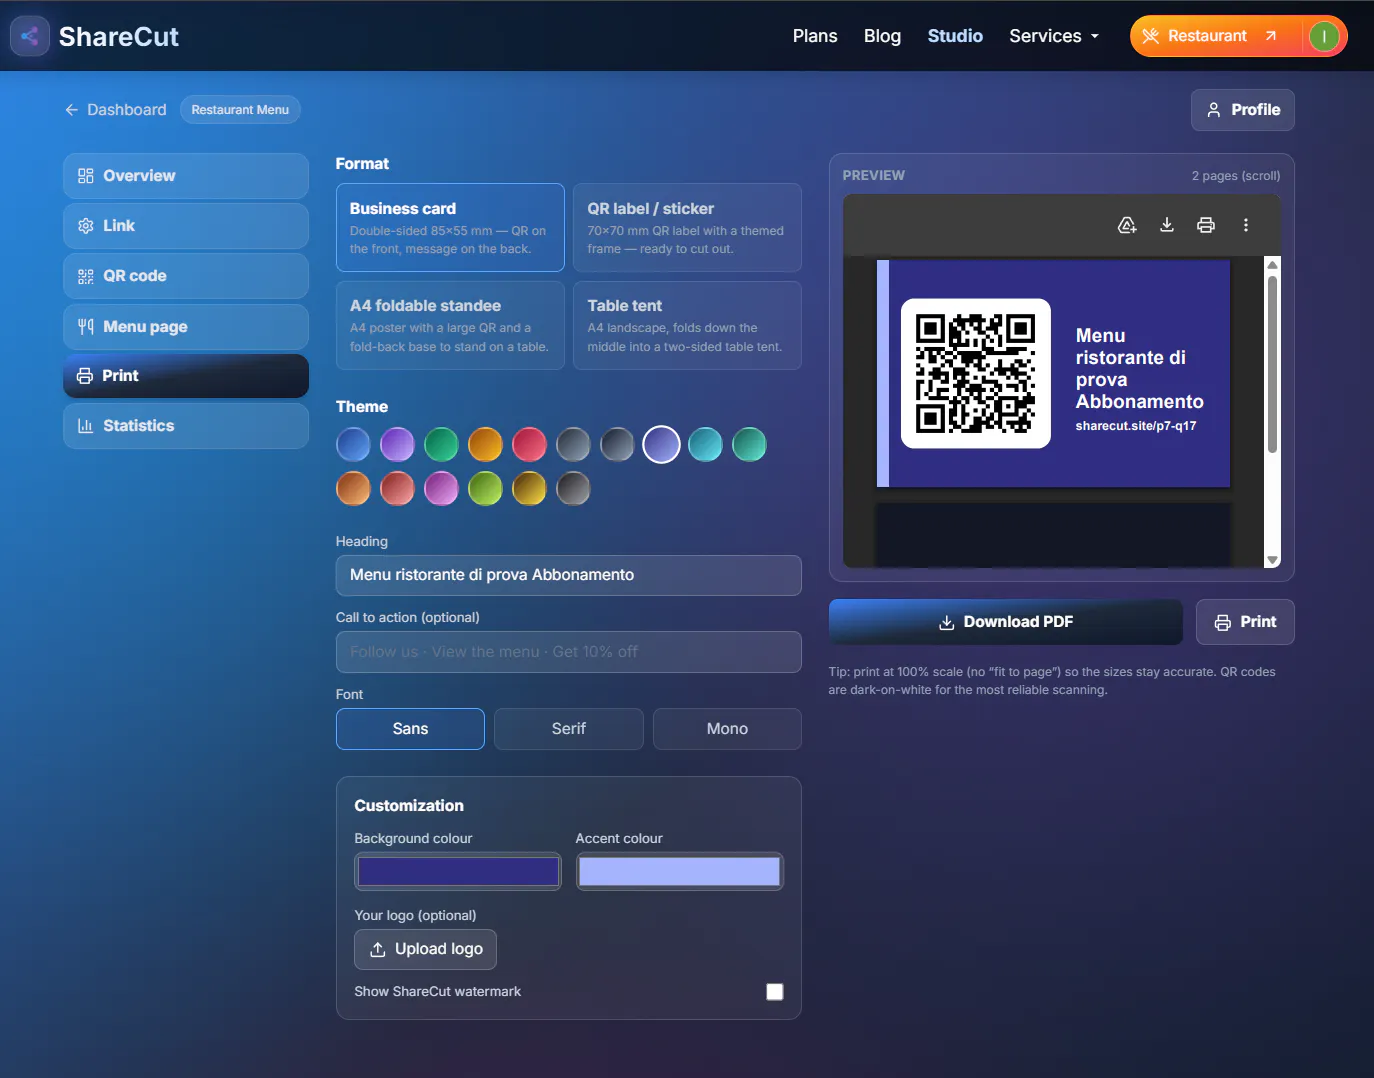Screen dimensions: 1374x1078
Task: Choose the QR label / sticker format
Action: click(688, 228)
